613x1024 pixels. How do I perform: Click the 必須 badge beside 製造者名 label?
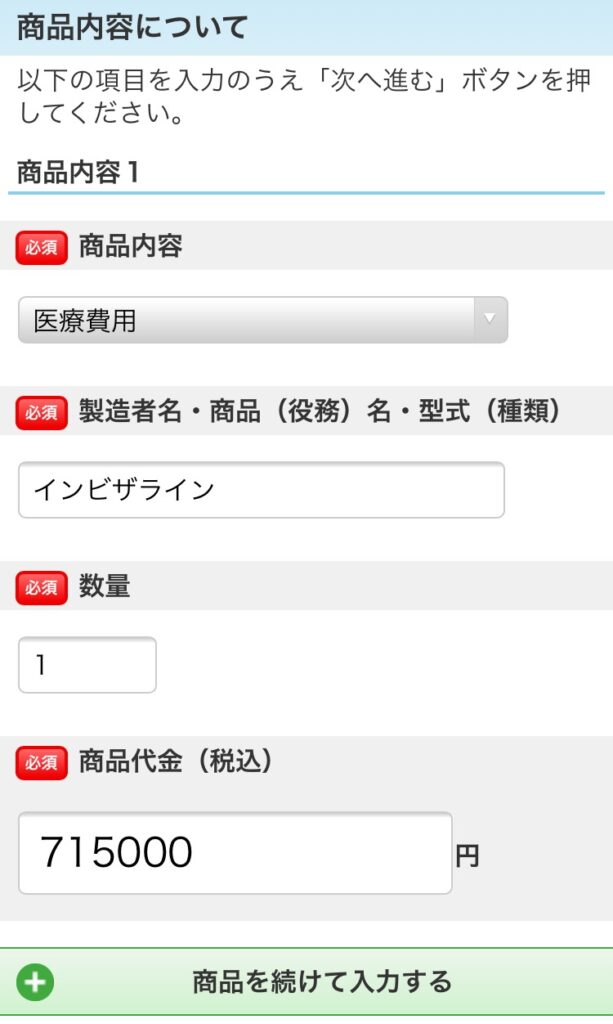coord(41,412)
